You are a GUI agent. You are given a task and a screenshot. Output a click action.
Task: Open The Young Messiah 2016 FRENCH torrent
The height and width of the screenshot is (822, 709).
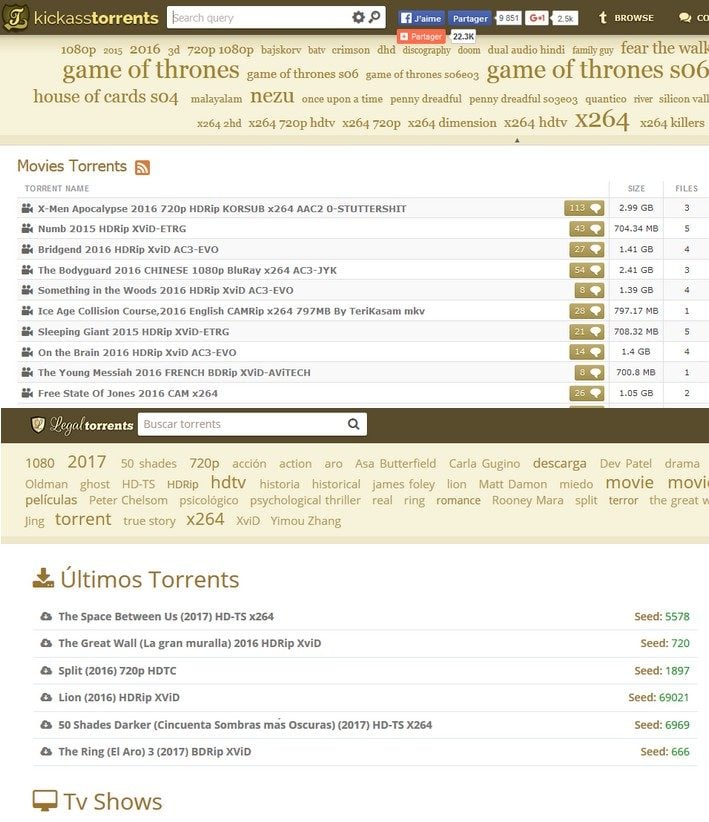174,372
